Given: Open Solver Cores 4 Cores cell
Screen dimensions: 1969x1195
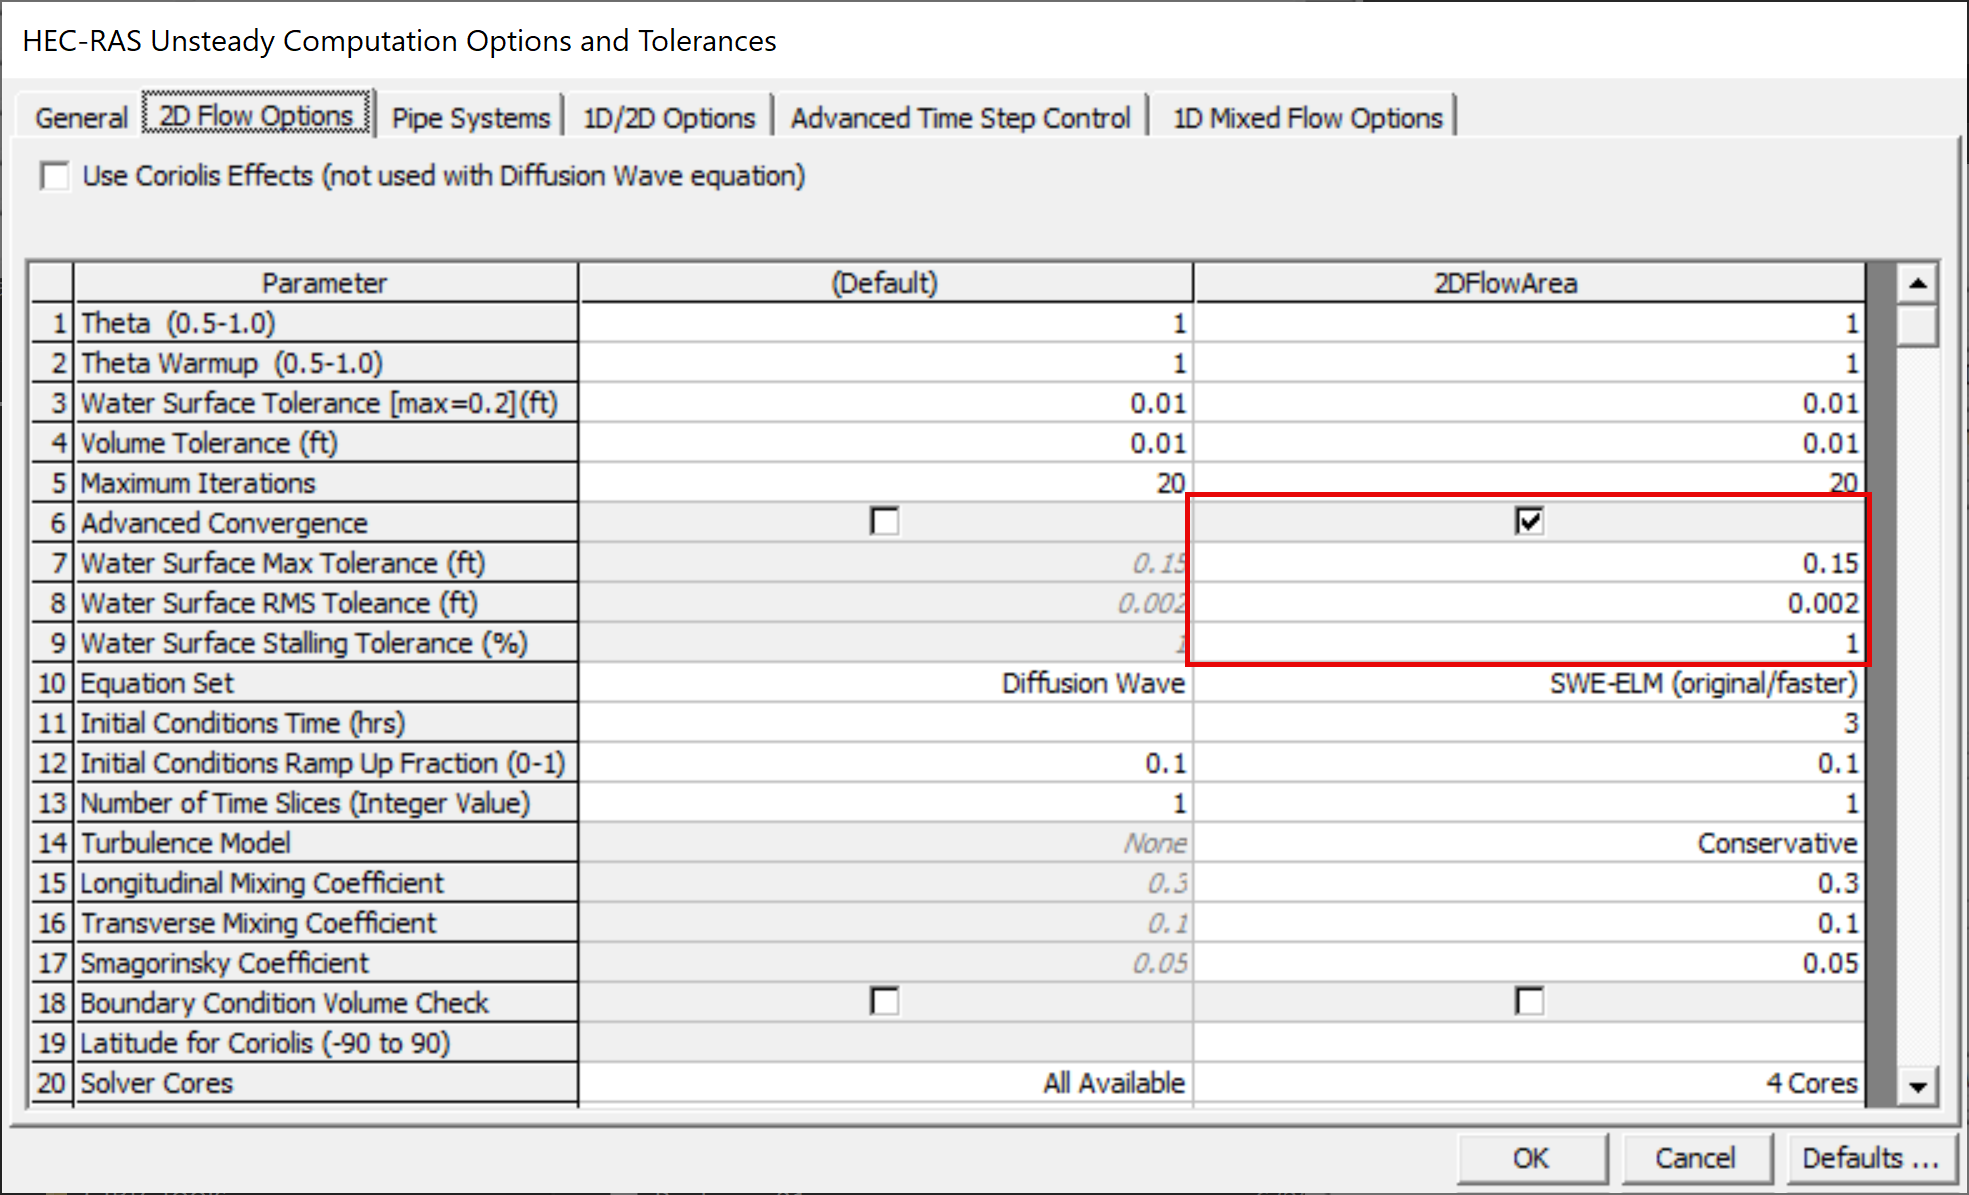Looking at the screenshot, I should coord(1529,1083).
